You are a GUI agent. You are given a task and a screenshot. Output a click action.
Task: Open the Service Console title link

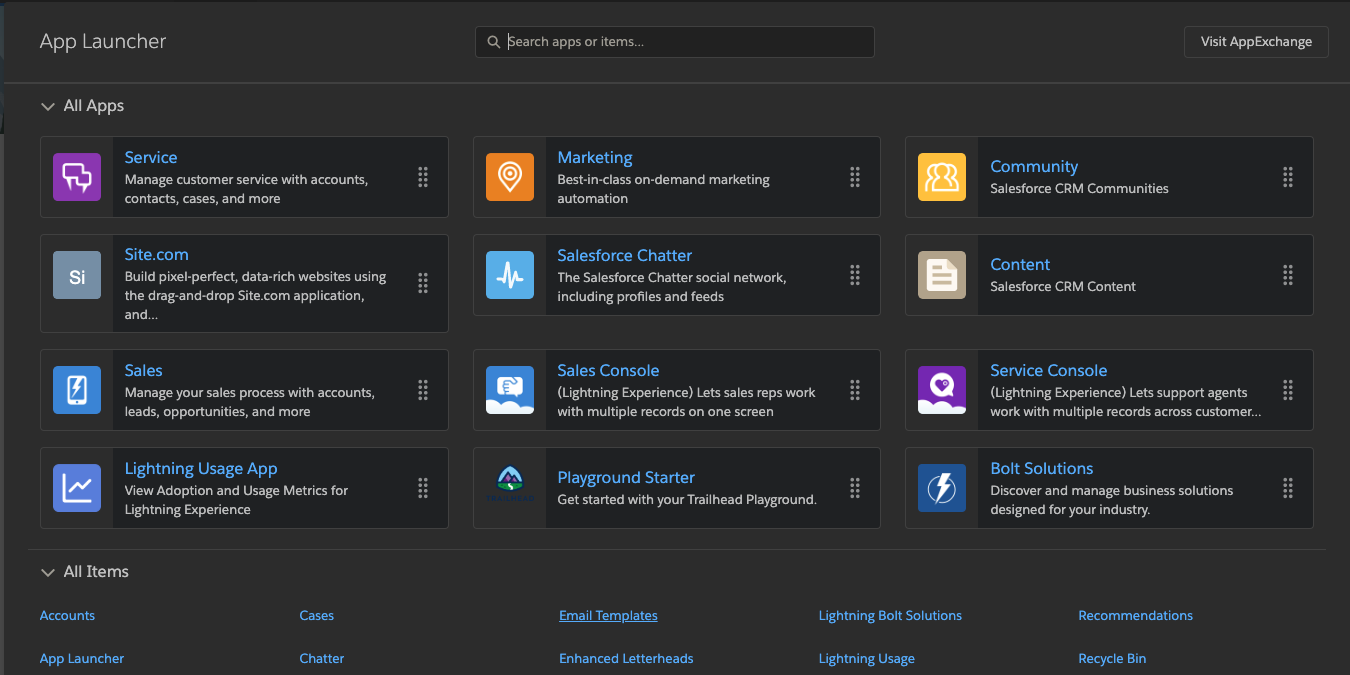pyautogui.click(x=1049, y=370)
